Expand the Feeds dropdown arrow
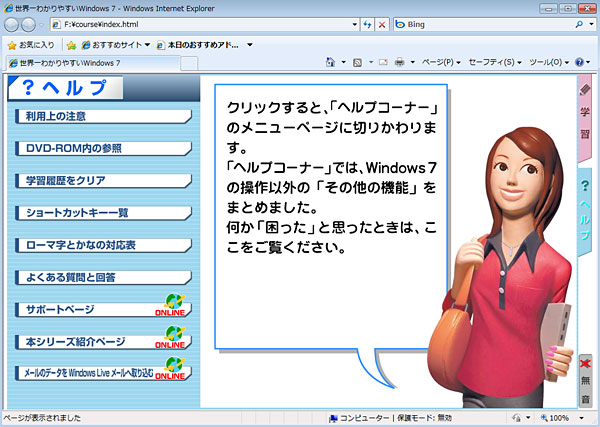Image resolution: width=600 pixels, height=427 pixels. [370, 62]
